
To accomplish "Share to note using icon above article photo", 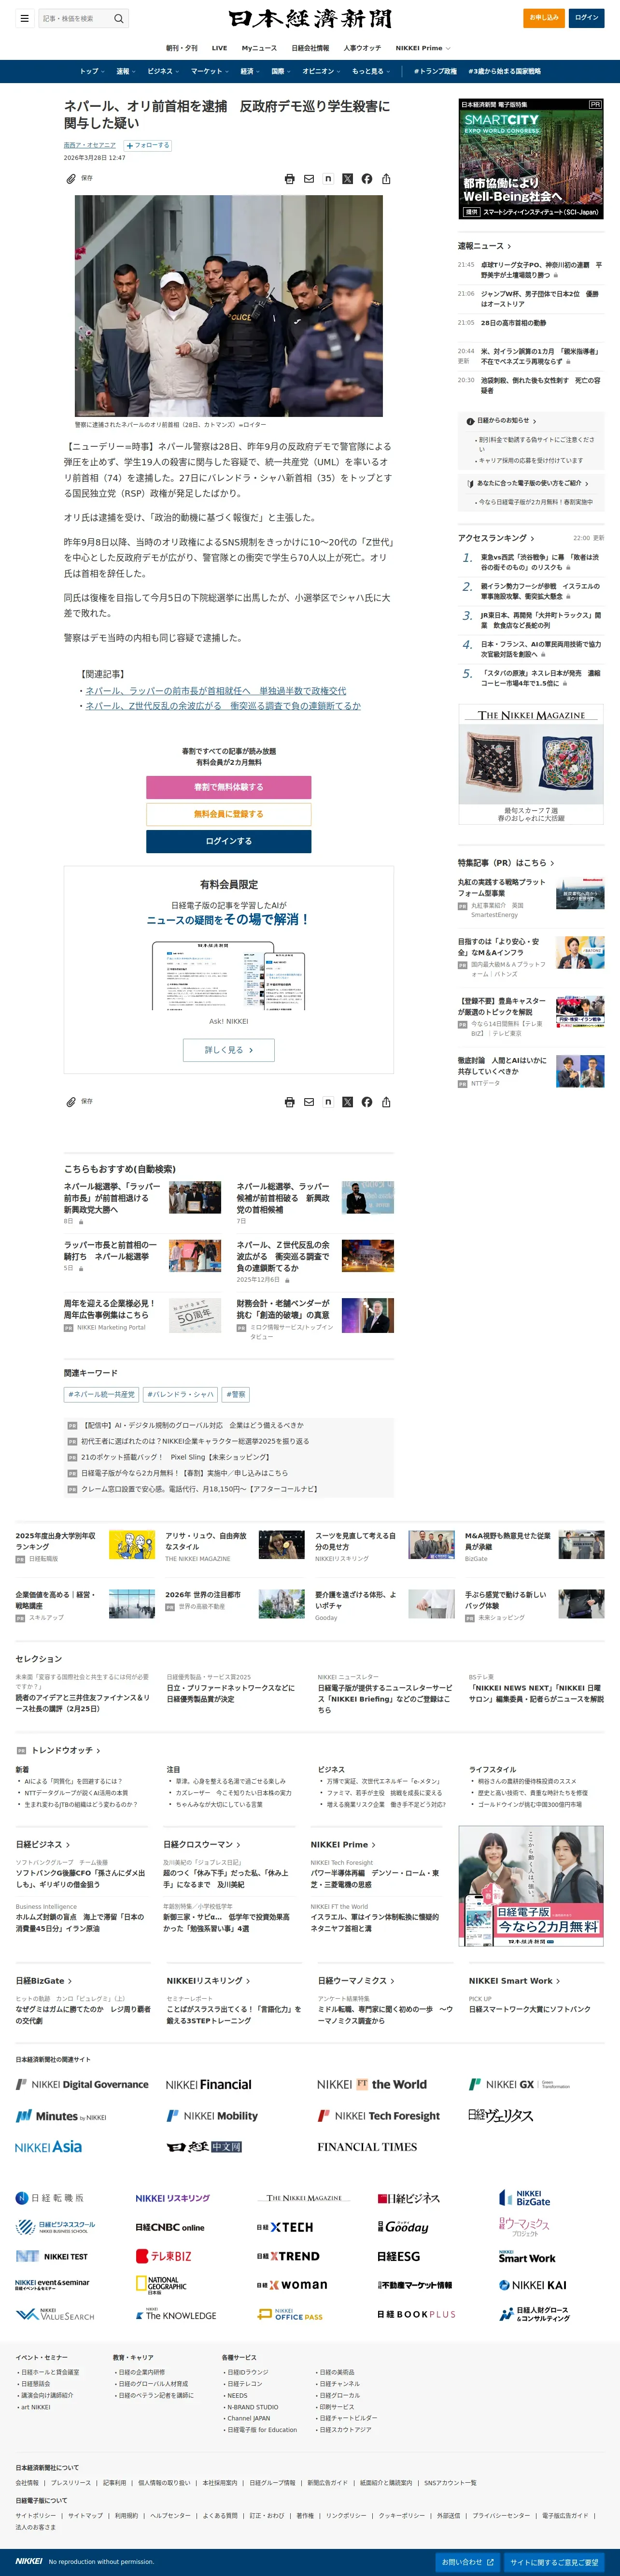I will 328,179.
